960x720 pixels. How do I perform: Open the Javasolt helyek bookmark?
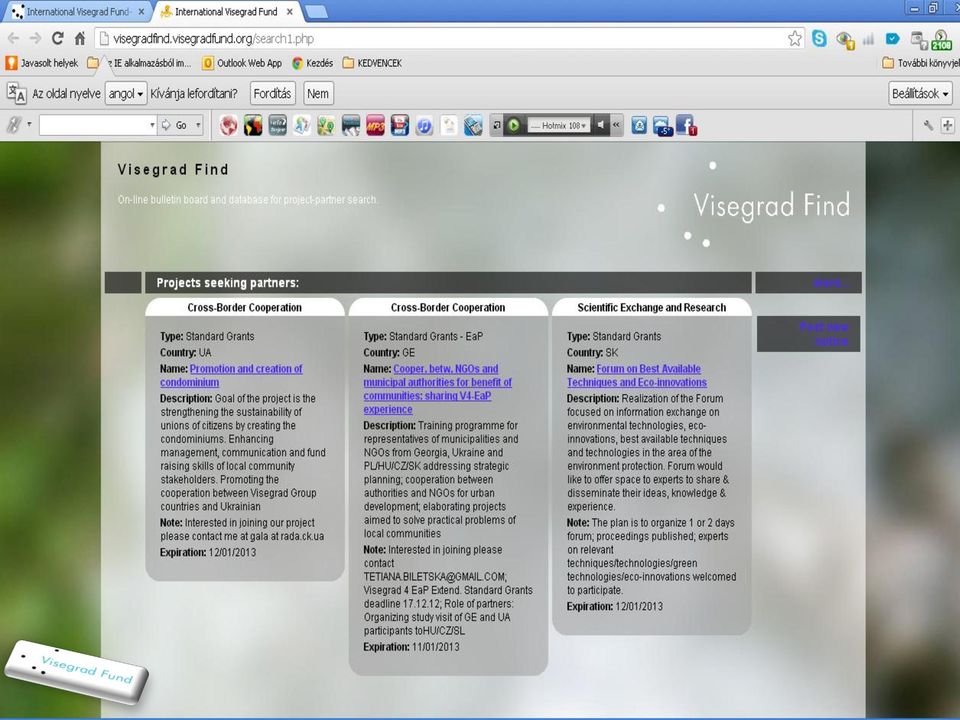click(x=42, y=63)
